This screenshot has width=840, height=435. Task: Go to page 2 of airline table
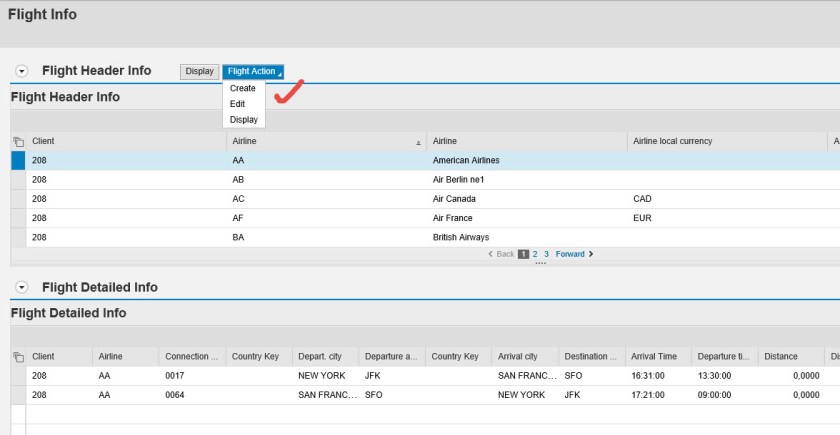pos(535,254)
